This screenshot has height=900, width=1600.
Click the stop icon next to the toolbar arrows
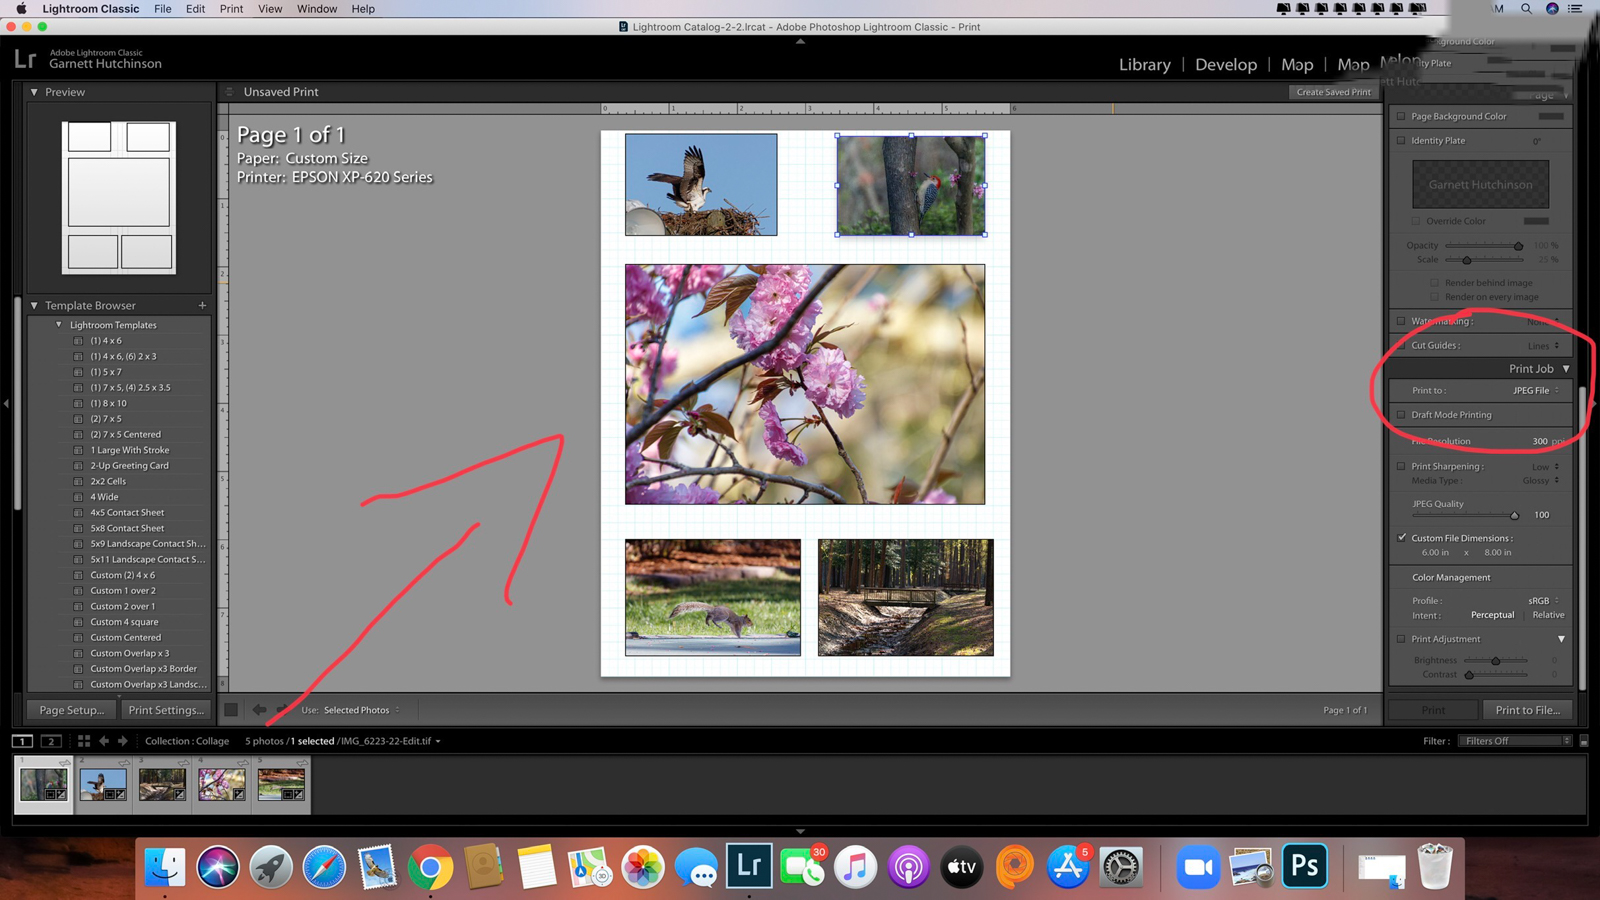click(x=231, y=710)
